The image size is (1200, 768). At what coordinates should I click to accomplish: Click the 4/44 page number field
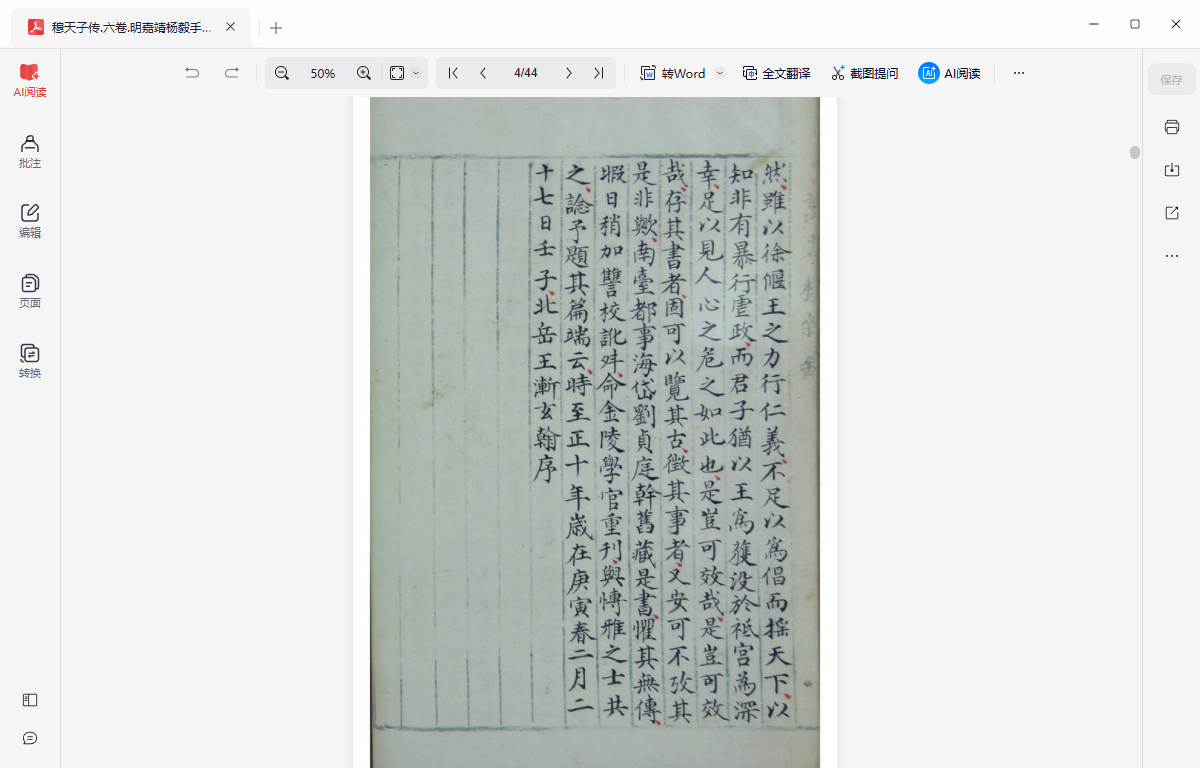526,73
